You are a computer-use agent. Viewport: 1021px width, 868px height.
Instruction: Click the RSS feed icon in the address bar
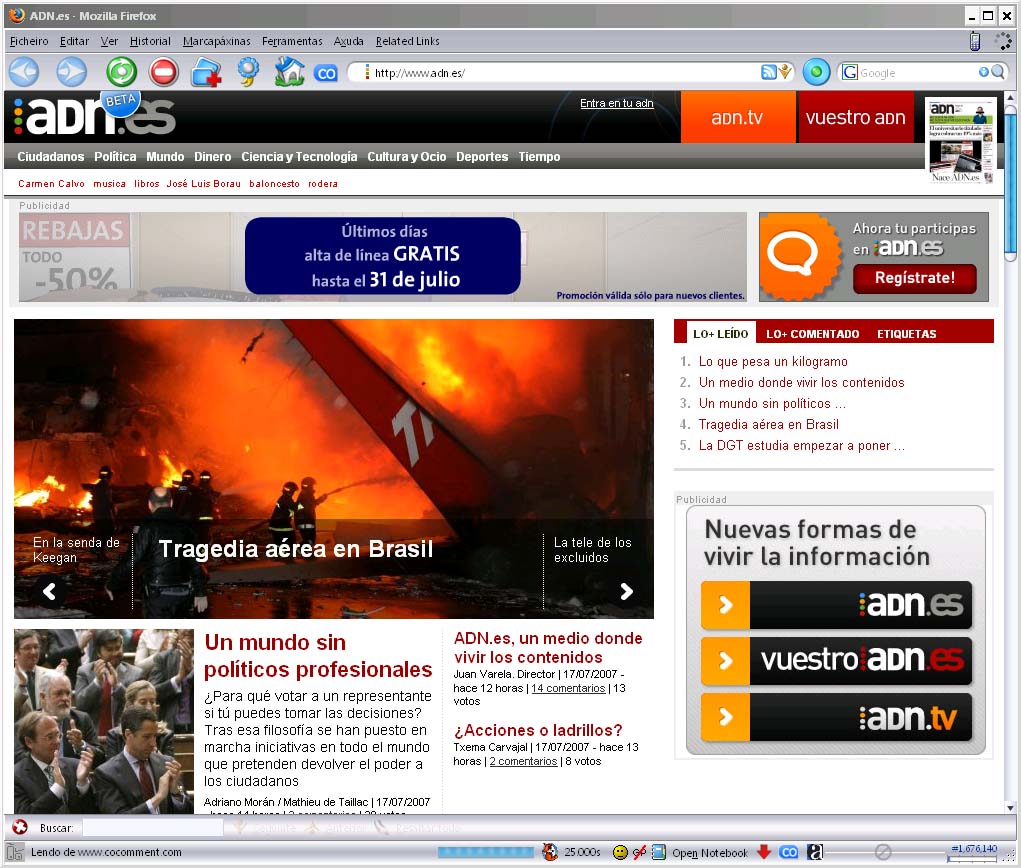[768, 72]
